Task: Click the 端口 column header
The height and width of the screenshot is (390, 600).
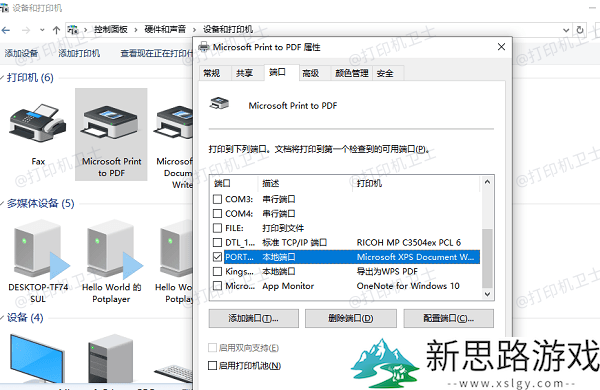Action: point(234,184)
